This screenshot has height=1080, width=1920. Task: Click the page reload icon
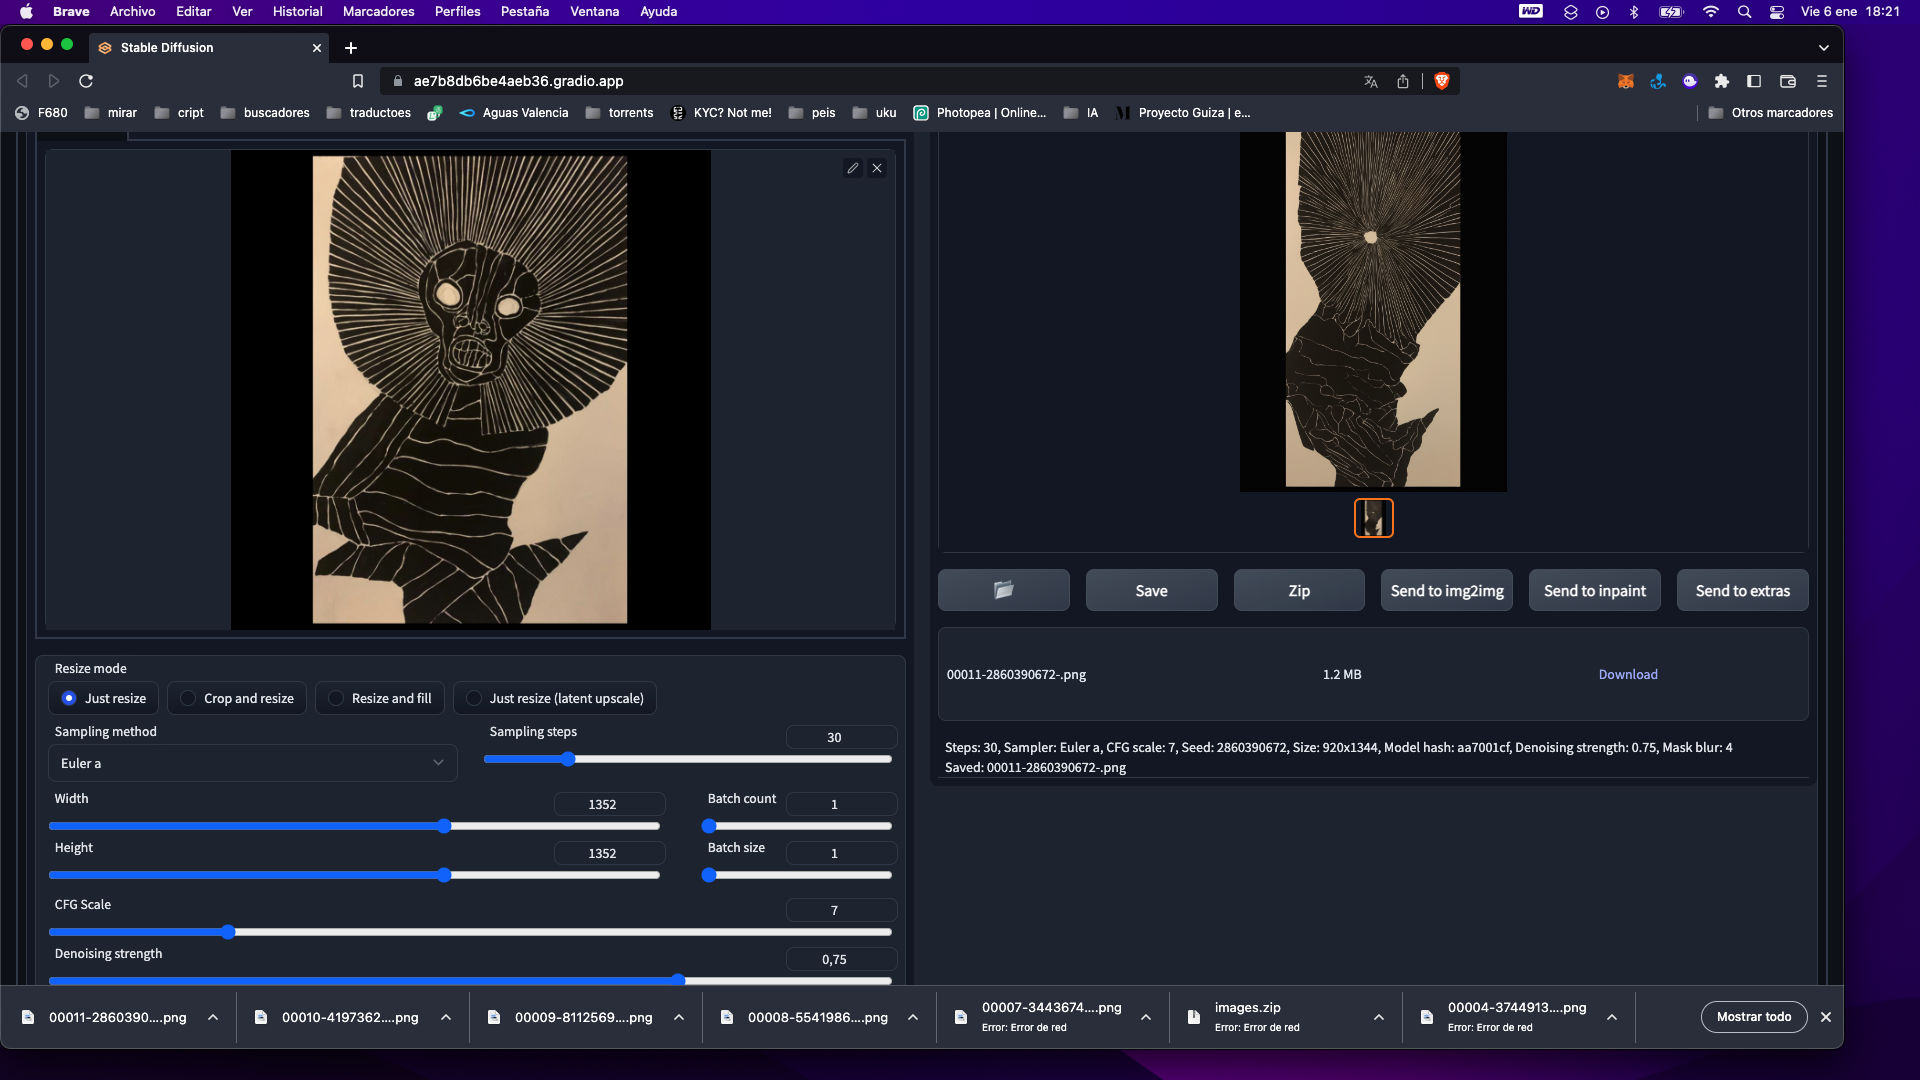pos(86,81)
